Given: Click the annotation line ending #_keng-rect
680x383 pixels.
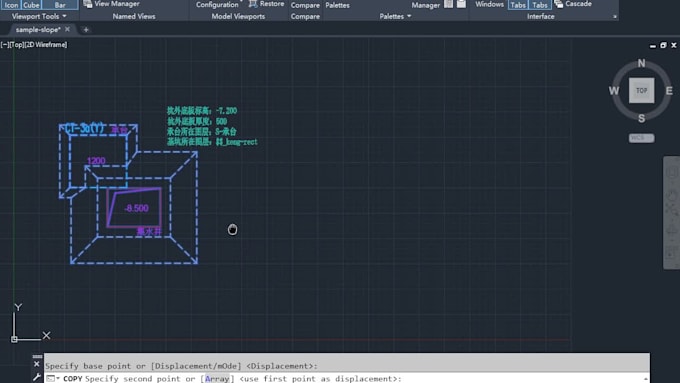Looking at the screenshot, I should point(212,142).
